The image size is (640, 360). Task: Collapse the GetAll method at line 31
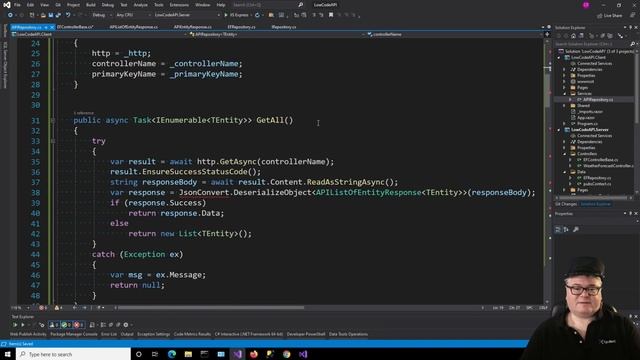[53, 120]
